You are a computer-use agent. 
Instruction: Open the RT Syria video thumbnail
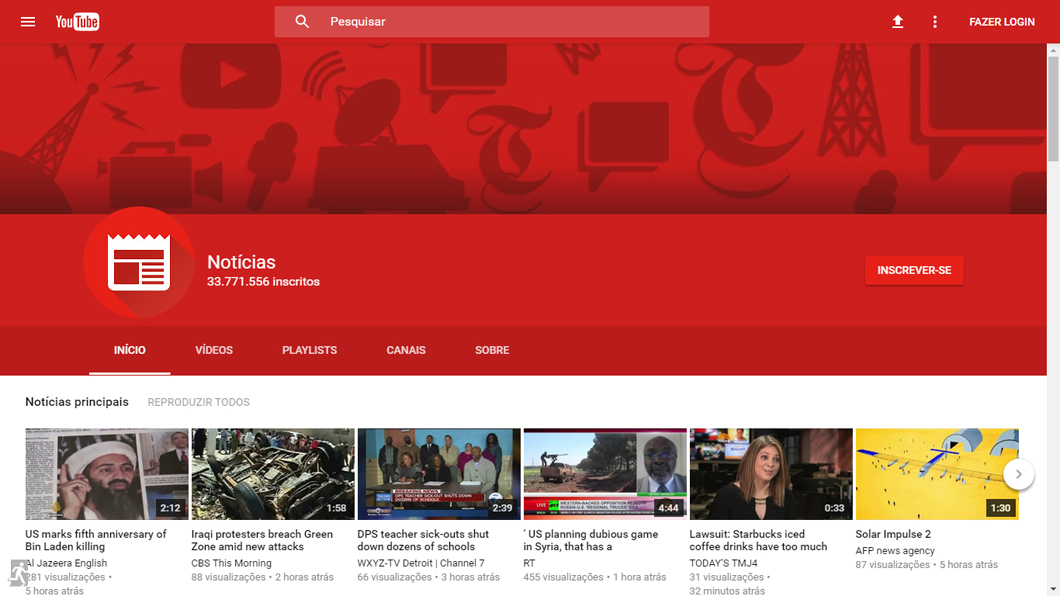tap(605, 474)
